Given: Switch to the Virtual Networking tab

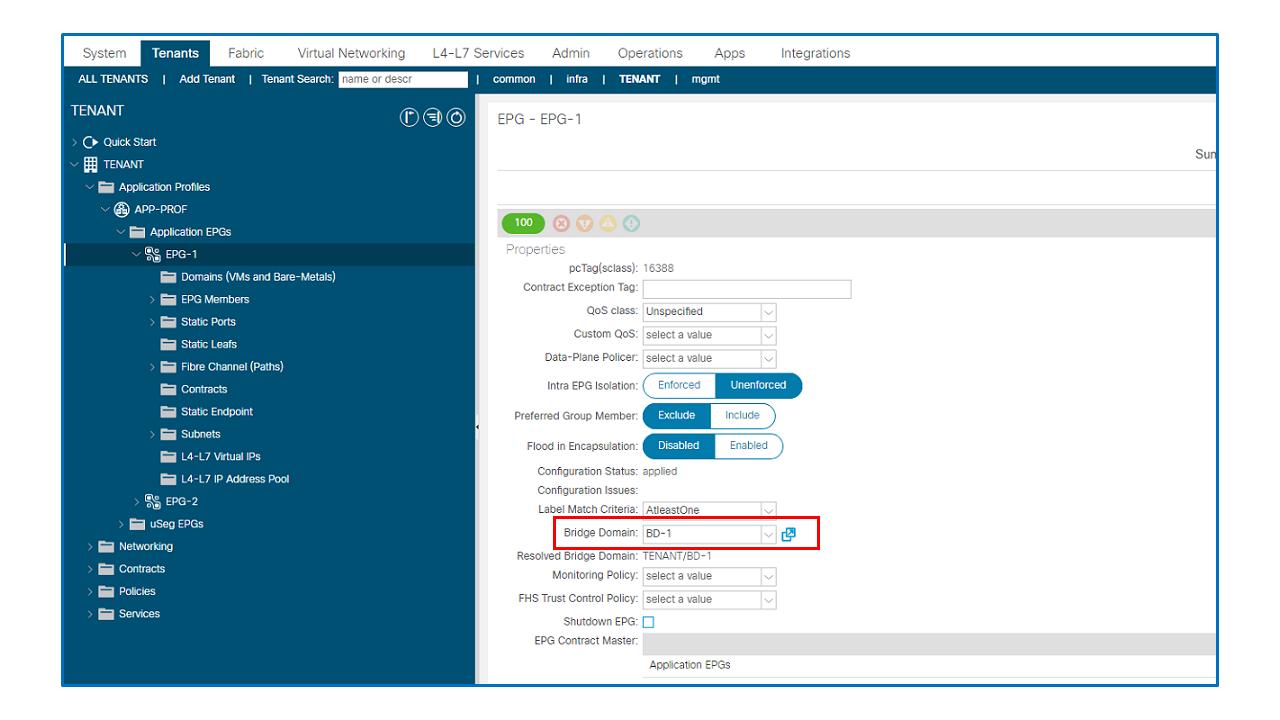Looking at the screenshot, I should pos(351,53).
